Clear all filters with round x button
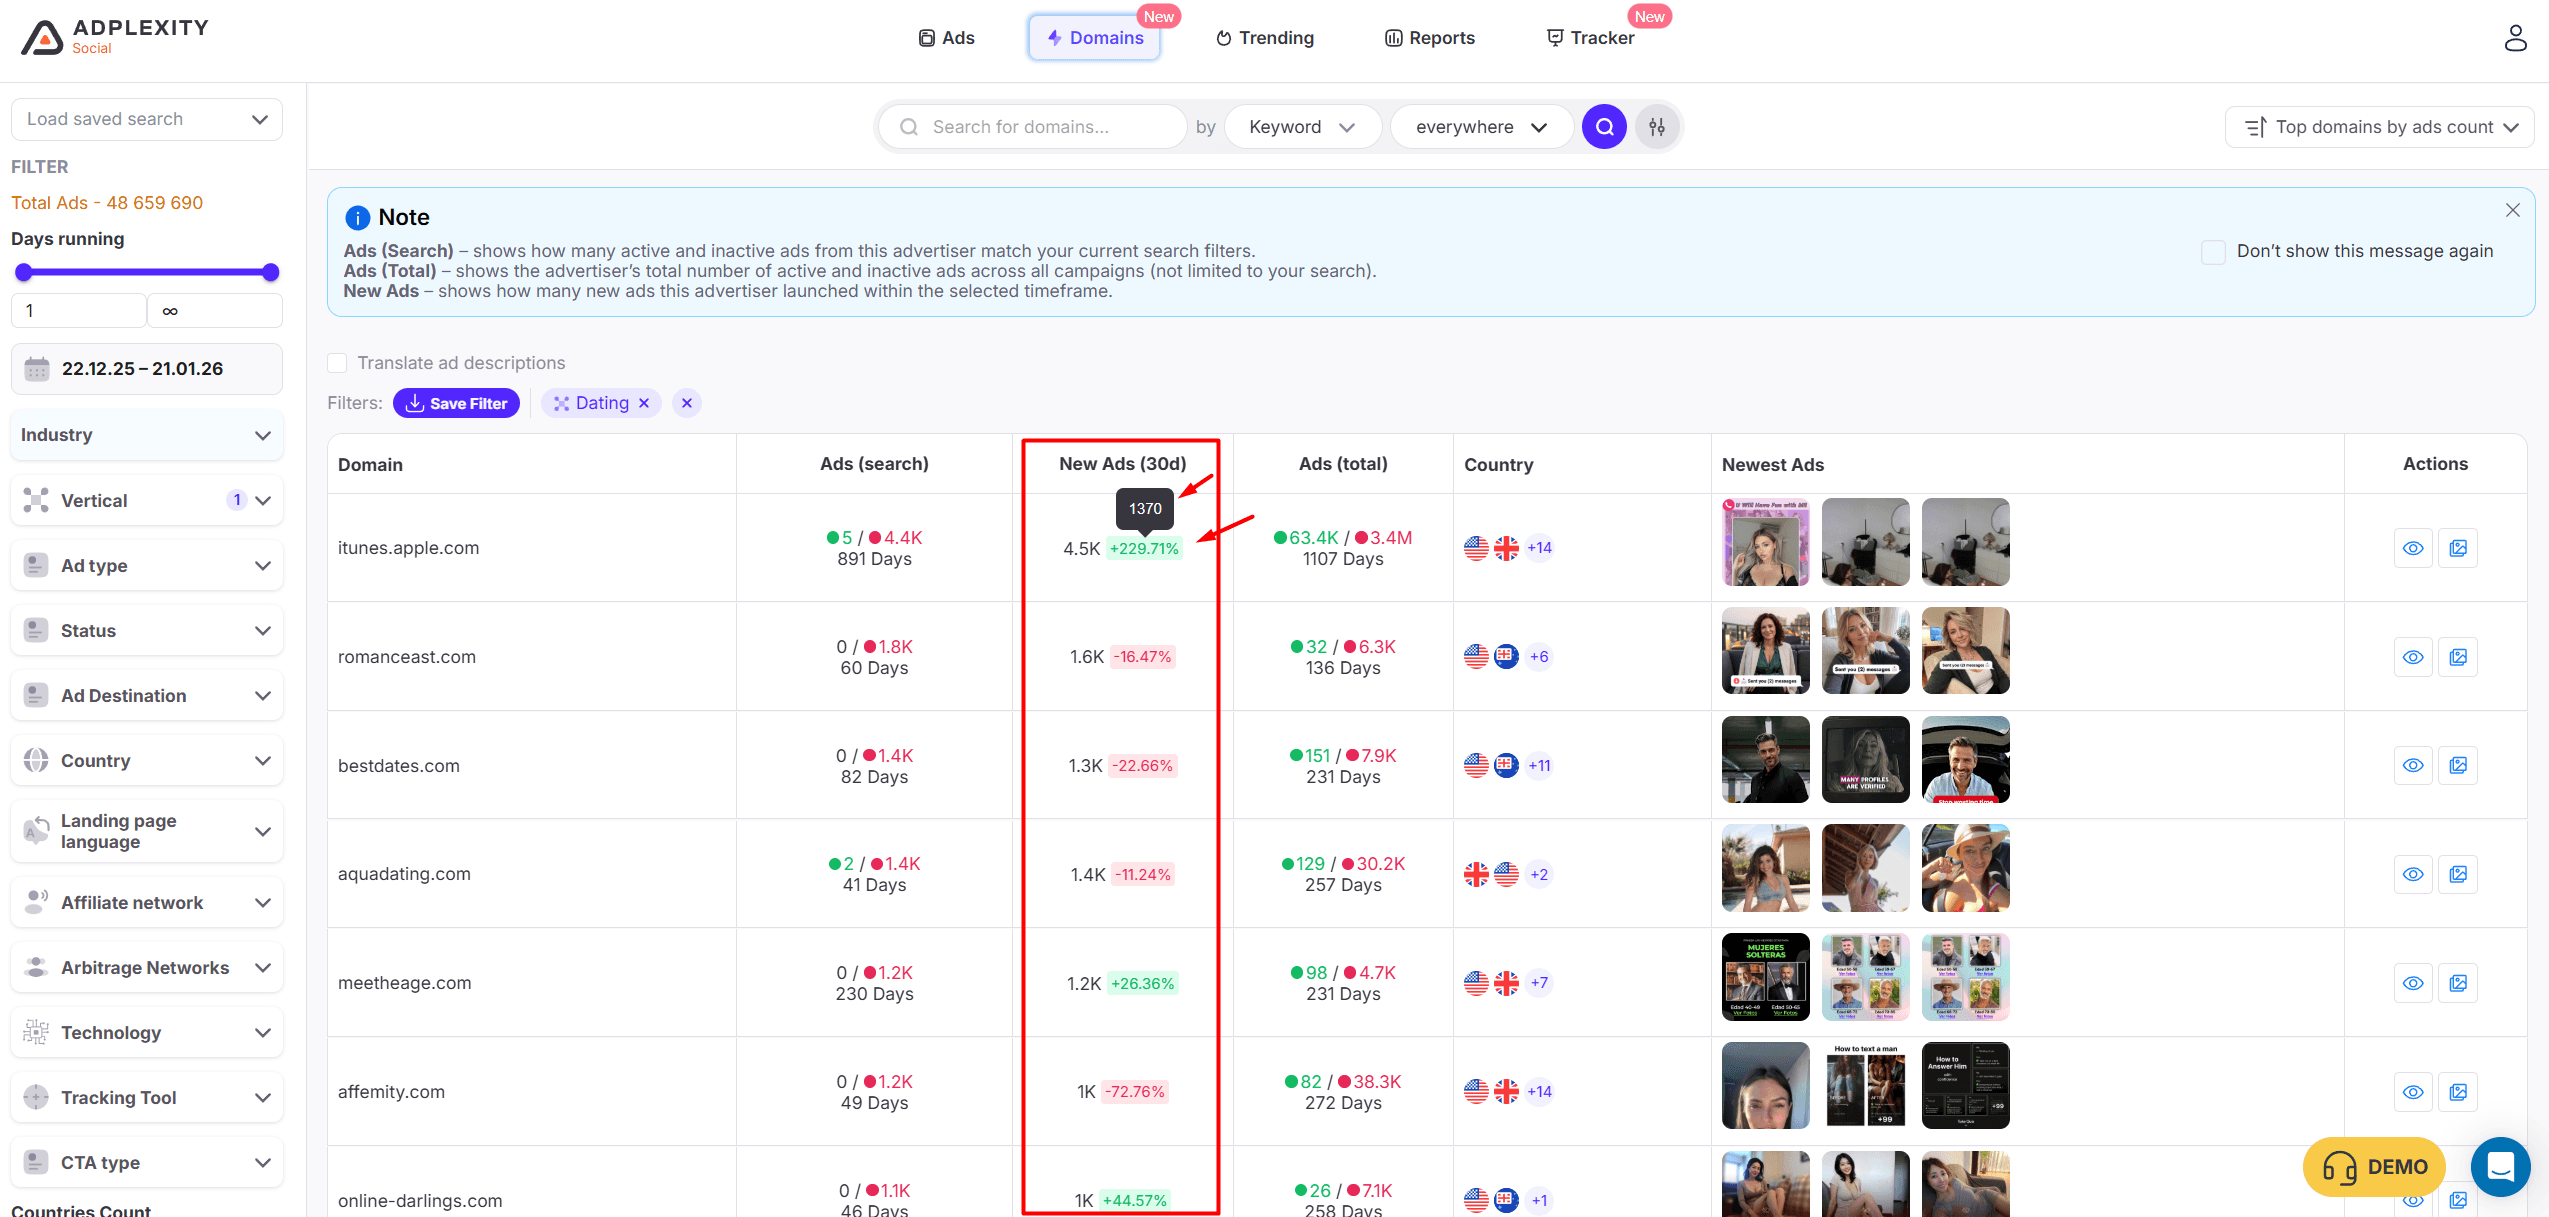This screenshot has height=1217, width=2549. [686, 403]
